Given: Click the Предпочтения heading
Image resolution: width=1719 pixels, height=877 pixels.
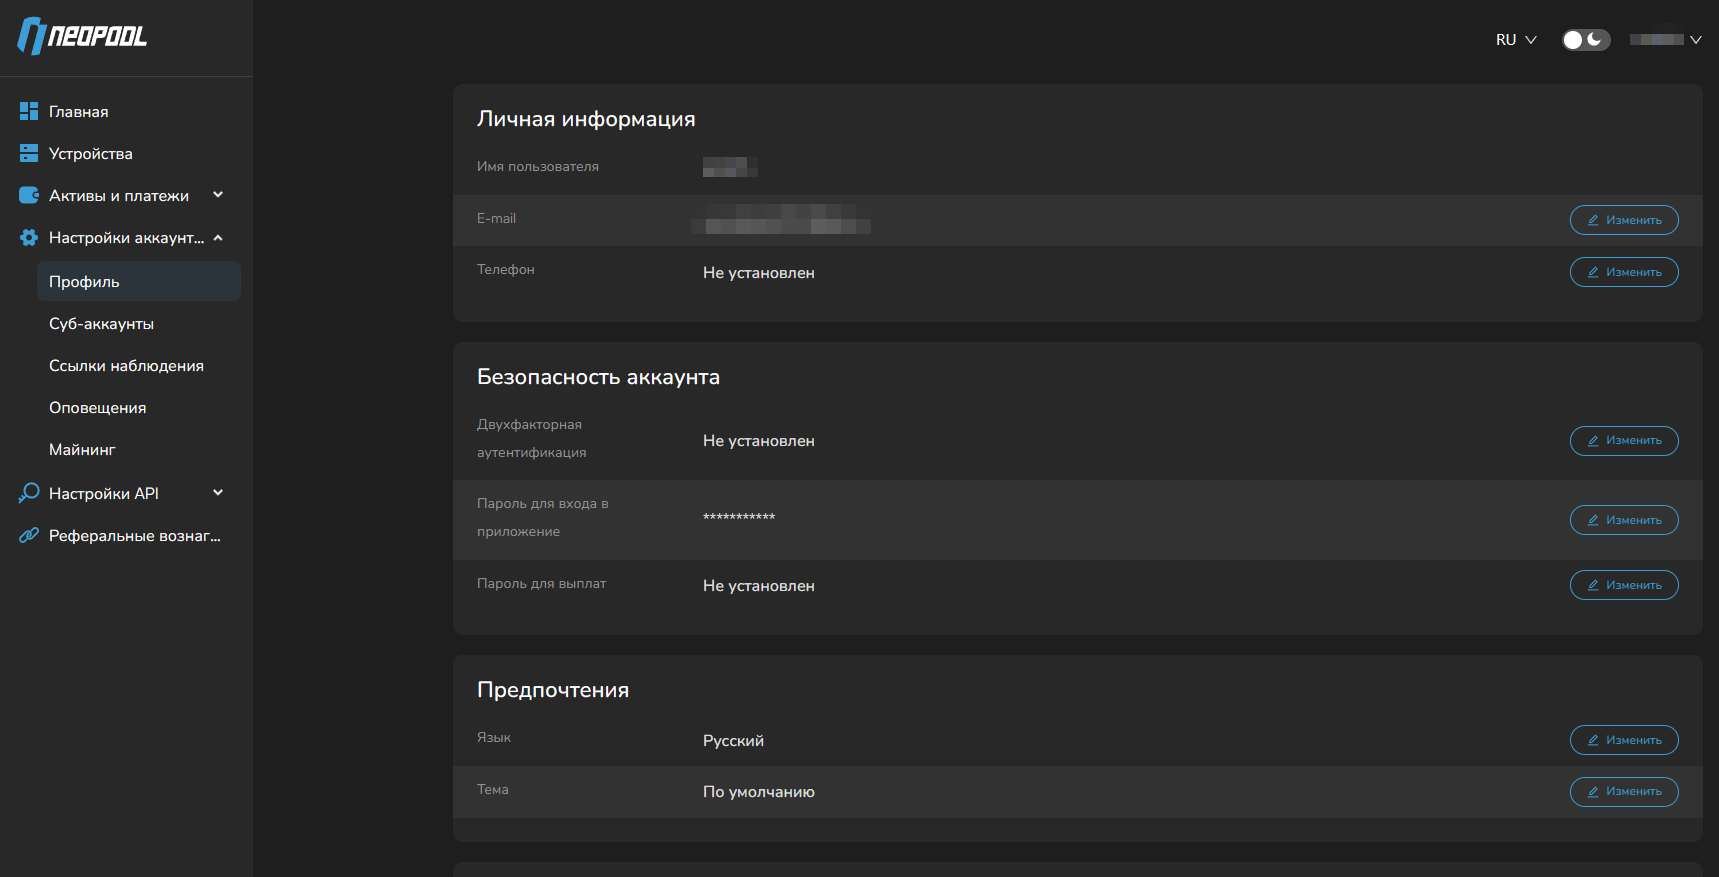Looking at the screenshot, I should click(x=553, y=690).
